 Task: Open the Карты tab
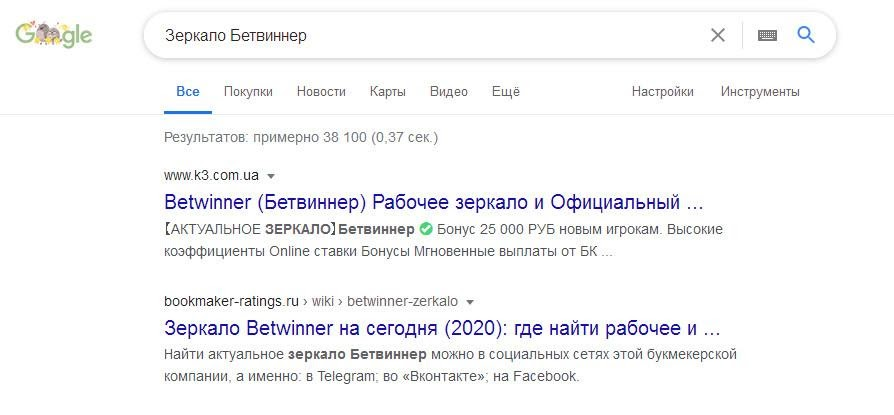387,91
